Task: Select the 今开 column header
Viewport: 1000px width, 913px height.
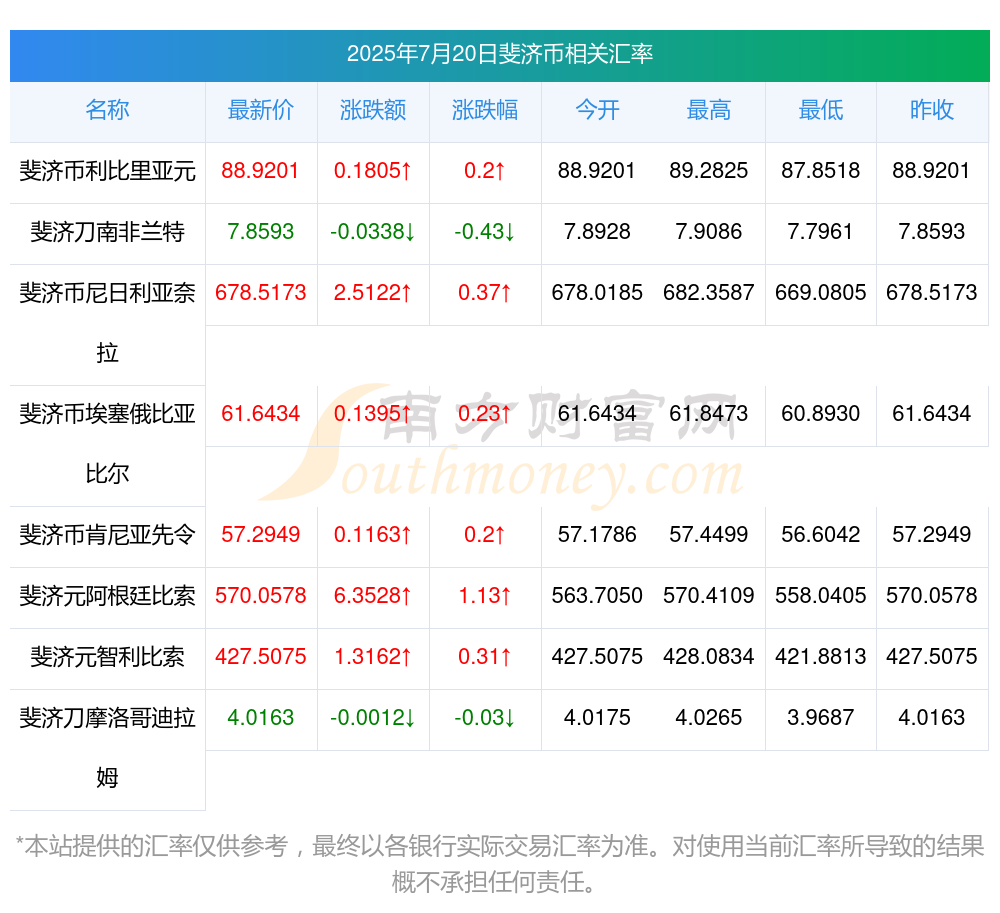Action: pos(597,110)
